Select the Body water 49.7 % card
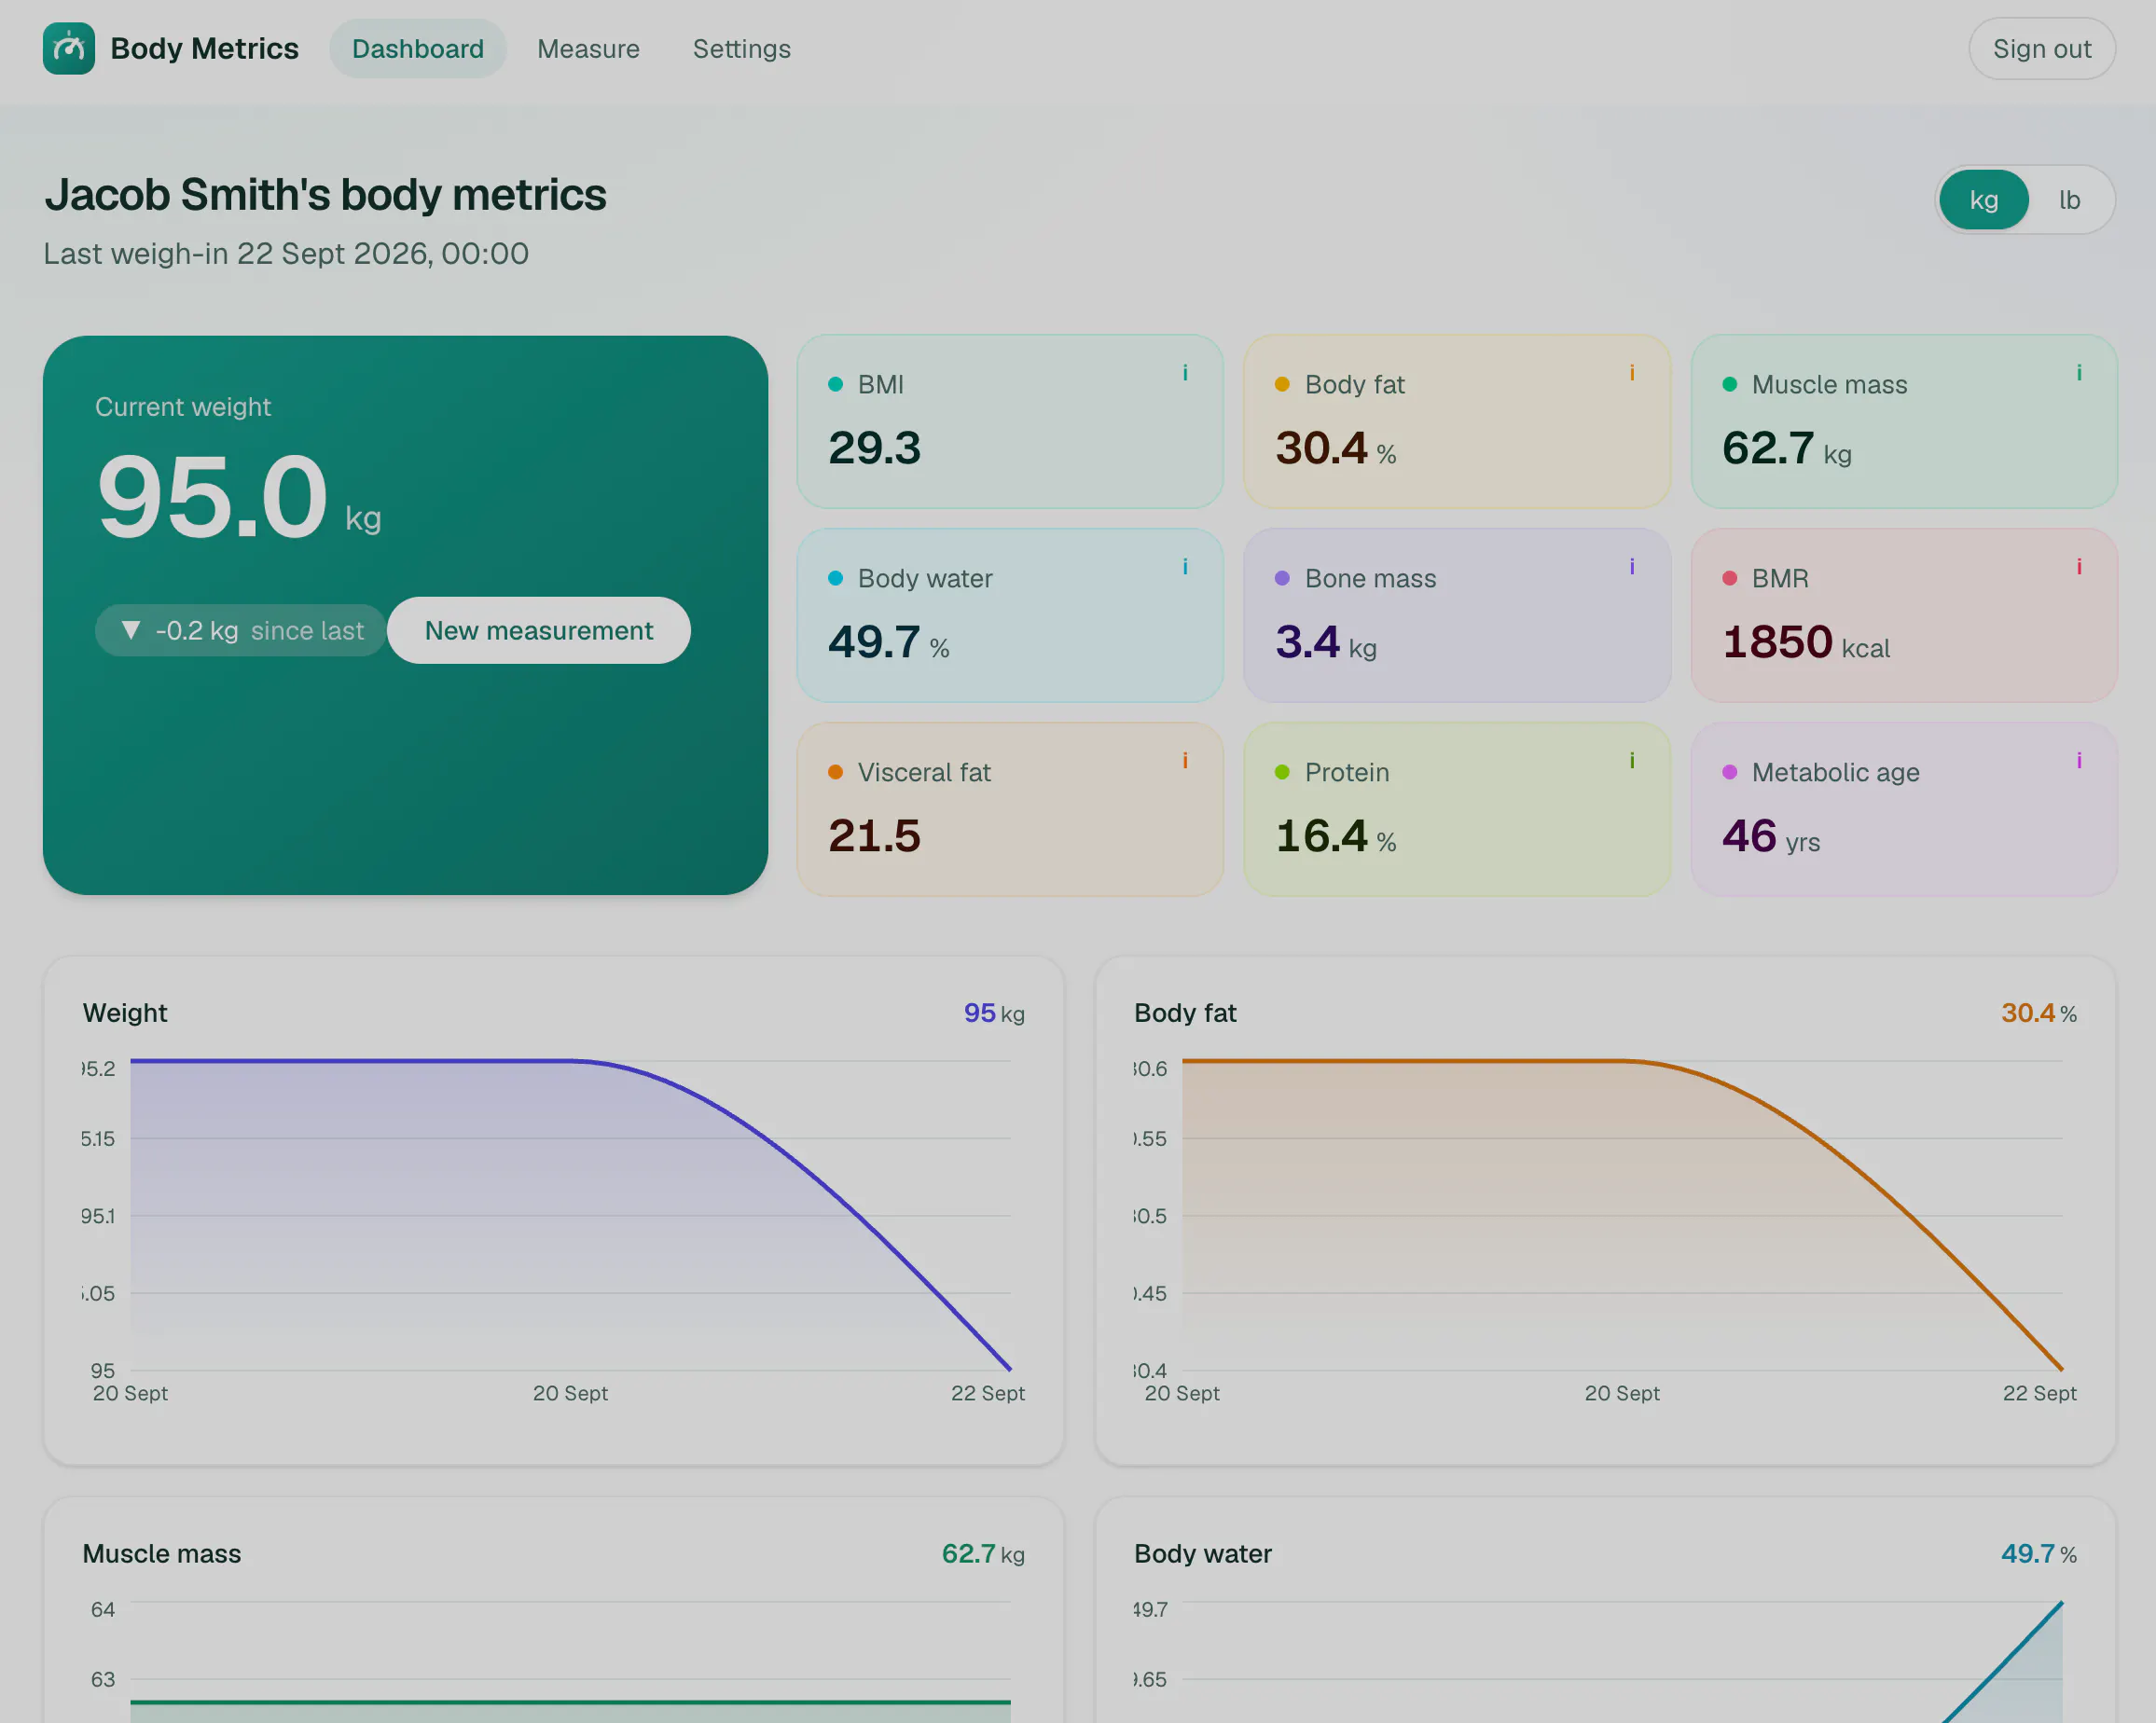 [x=1010, y=615]
